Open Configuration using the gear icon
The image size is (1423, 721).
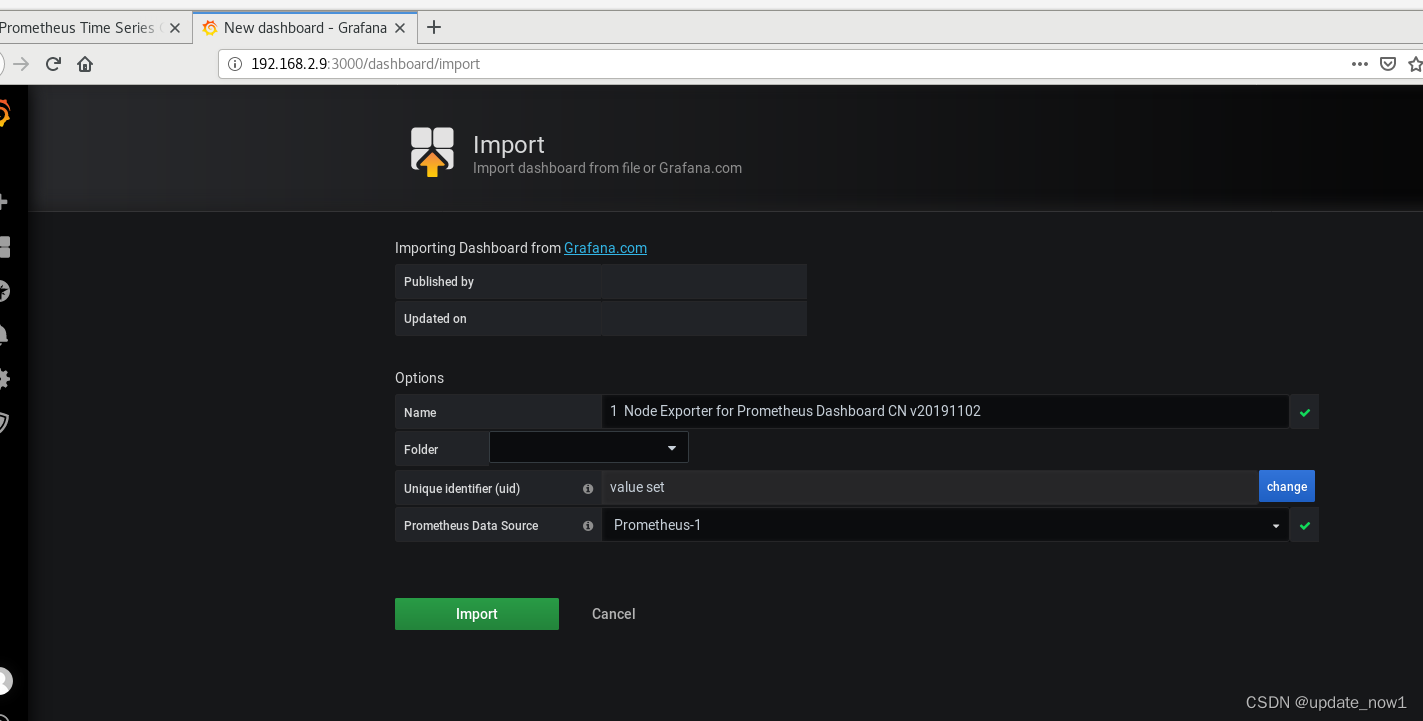[x=4, y=378]
